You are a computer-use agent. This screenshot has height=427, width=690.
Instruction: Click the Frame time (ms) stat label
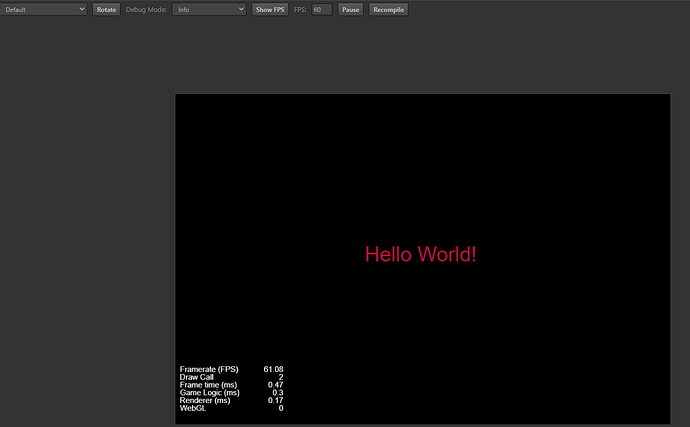208,385
